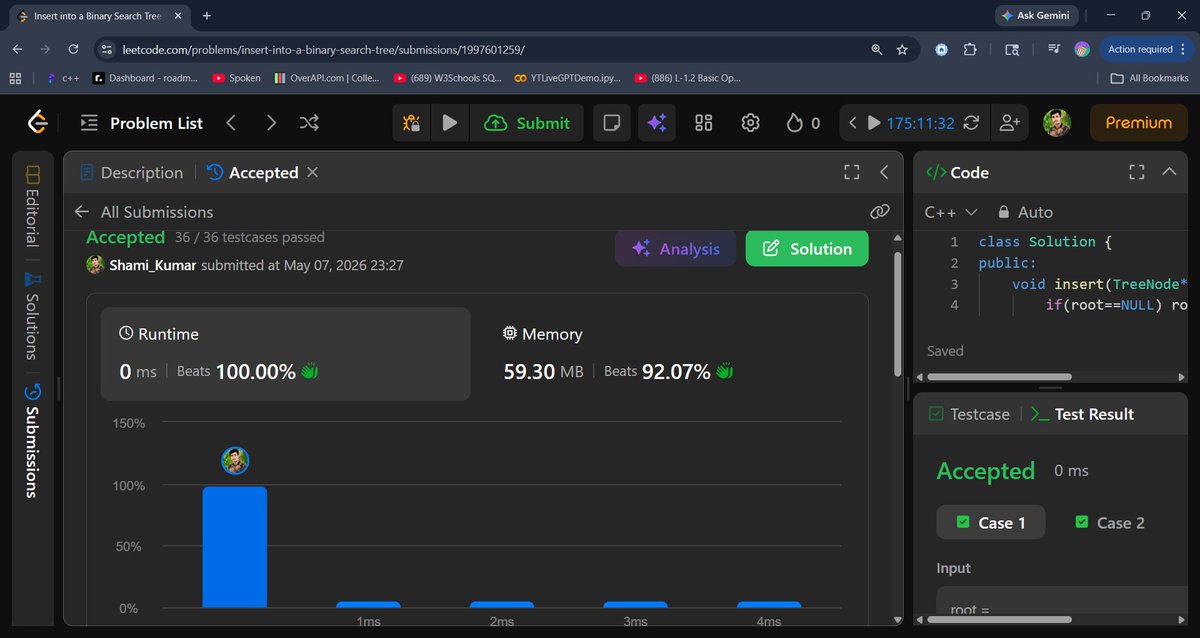Image resolution: width=1200 pixels, height=638 pixels.
Task: Open the settings gear icon
Action: [x=751, y=123]
